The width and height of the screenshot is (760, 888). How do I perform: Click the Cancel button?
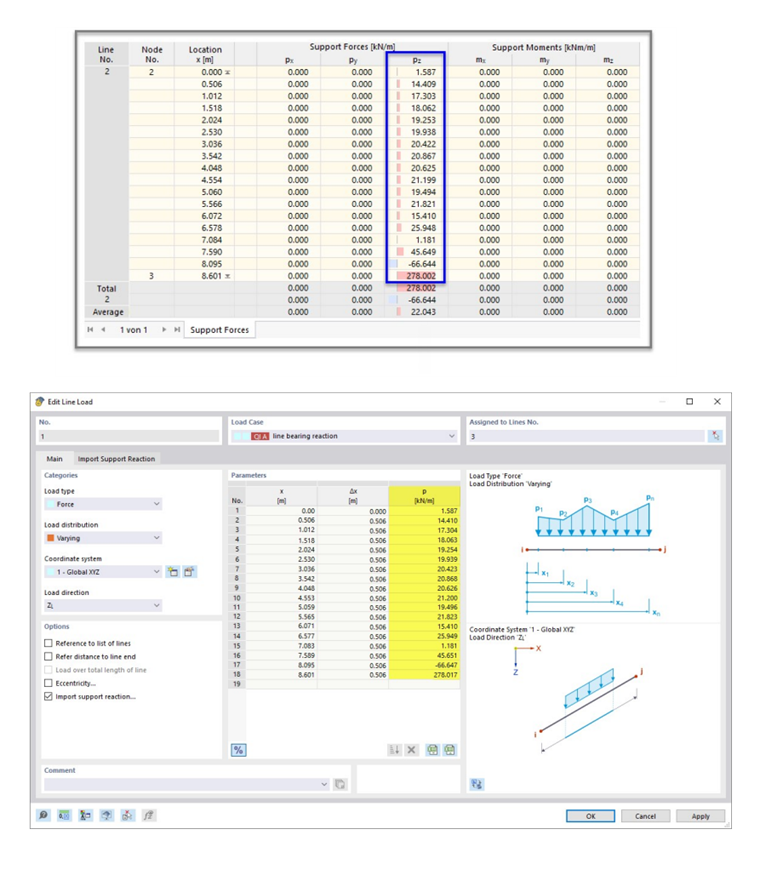[645, 816]
